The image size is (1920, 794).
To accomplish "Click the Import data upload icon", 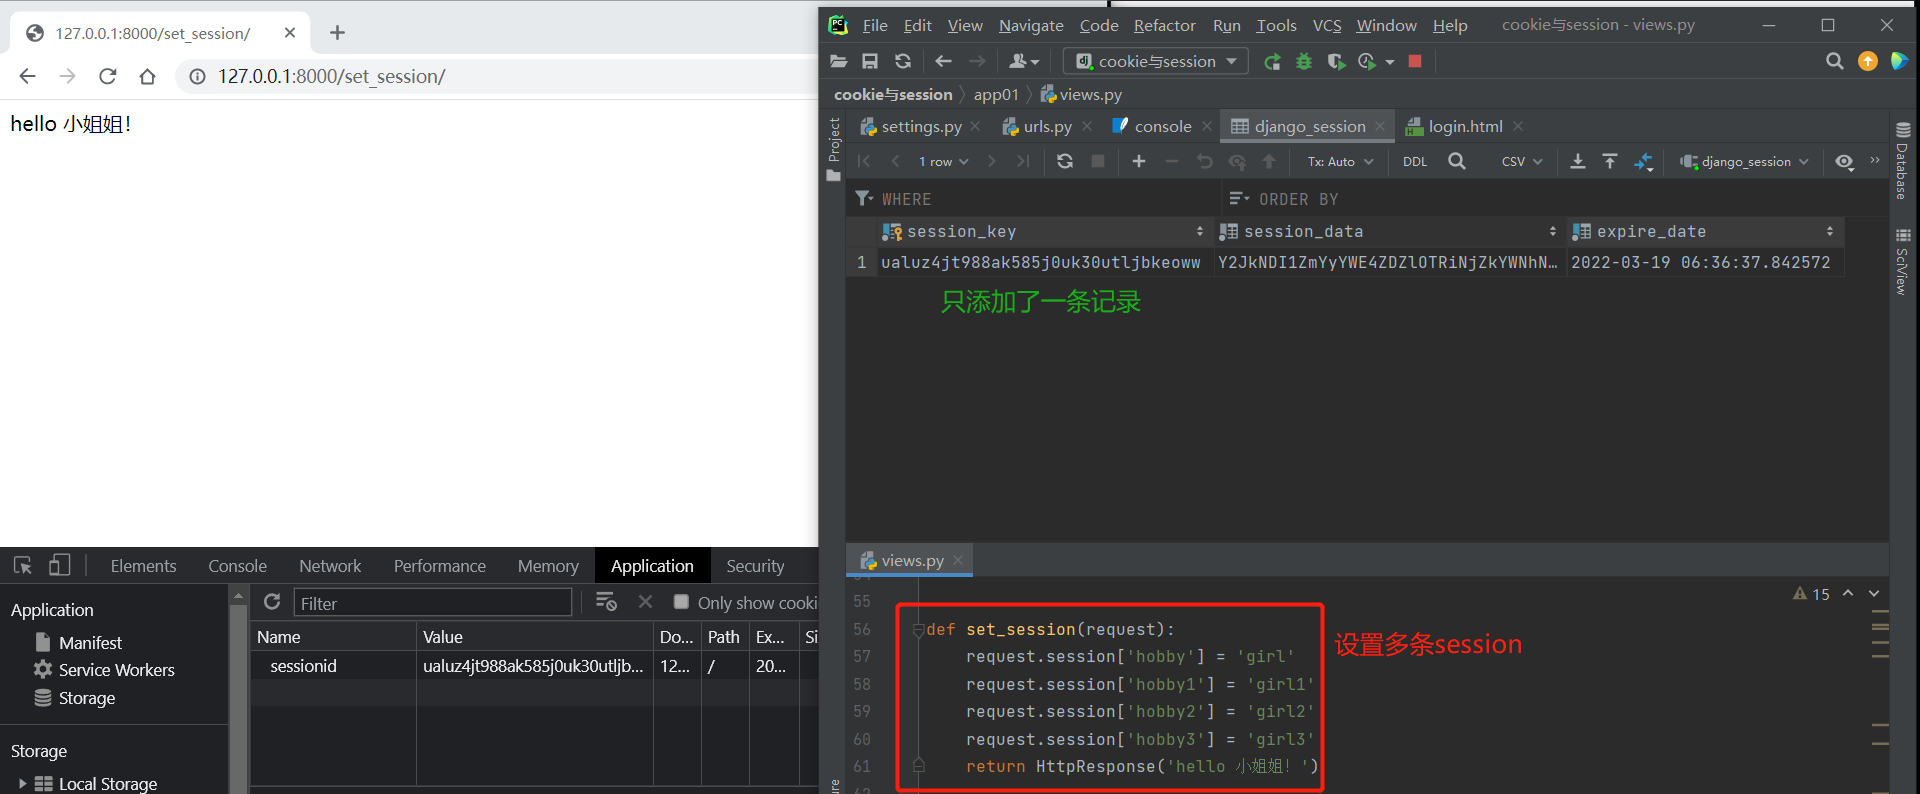I will [1610, 161].
